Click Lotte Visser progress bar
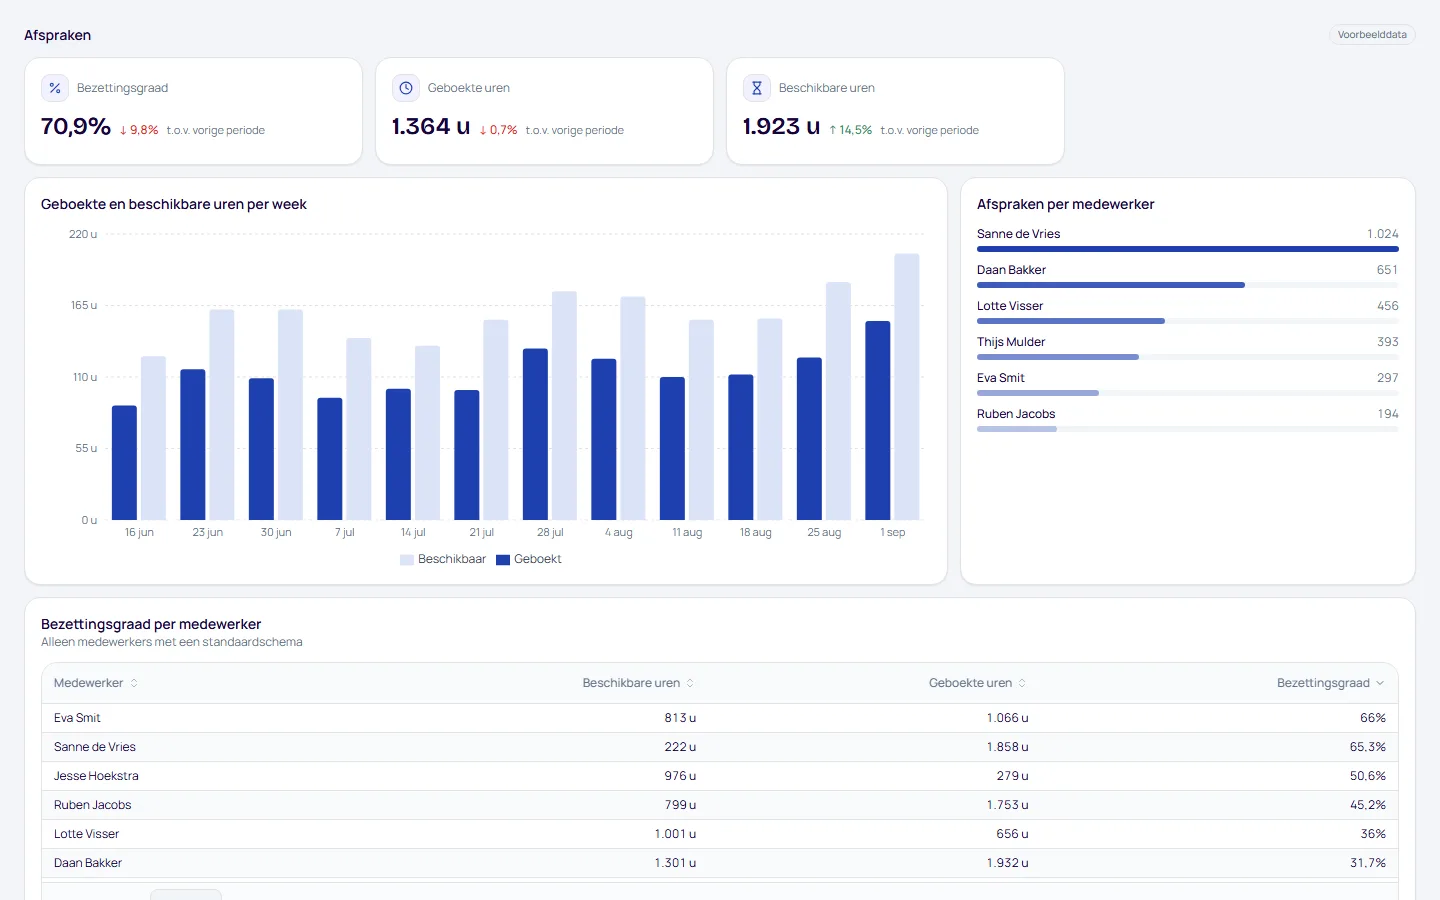Image resolution: width=1440 pixels, height=900 pixels. pos(1188,321)
